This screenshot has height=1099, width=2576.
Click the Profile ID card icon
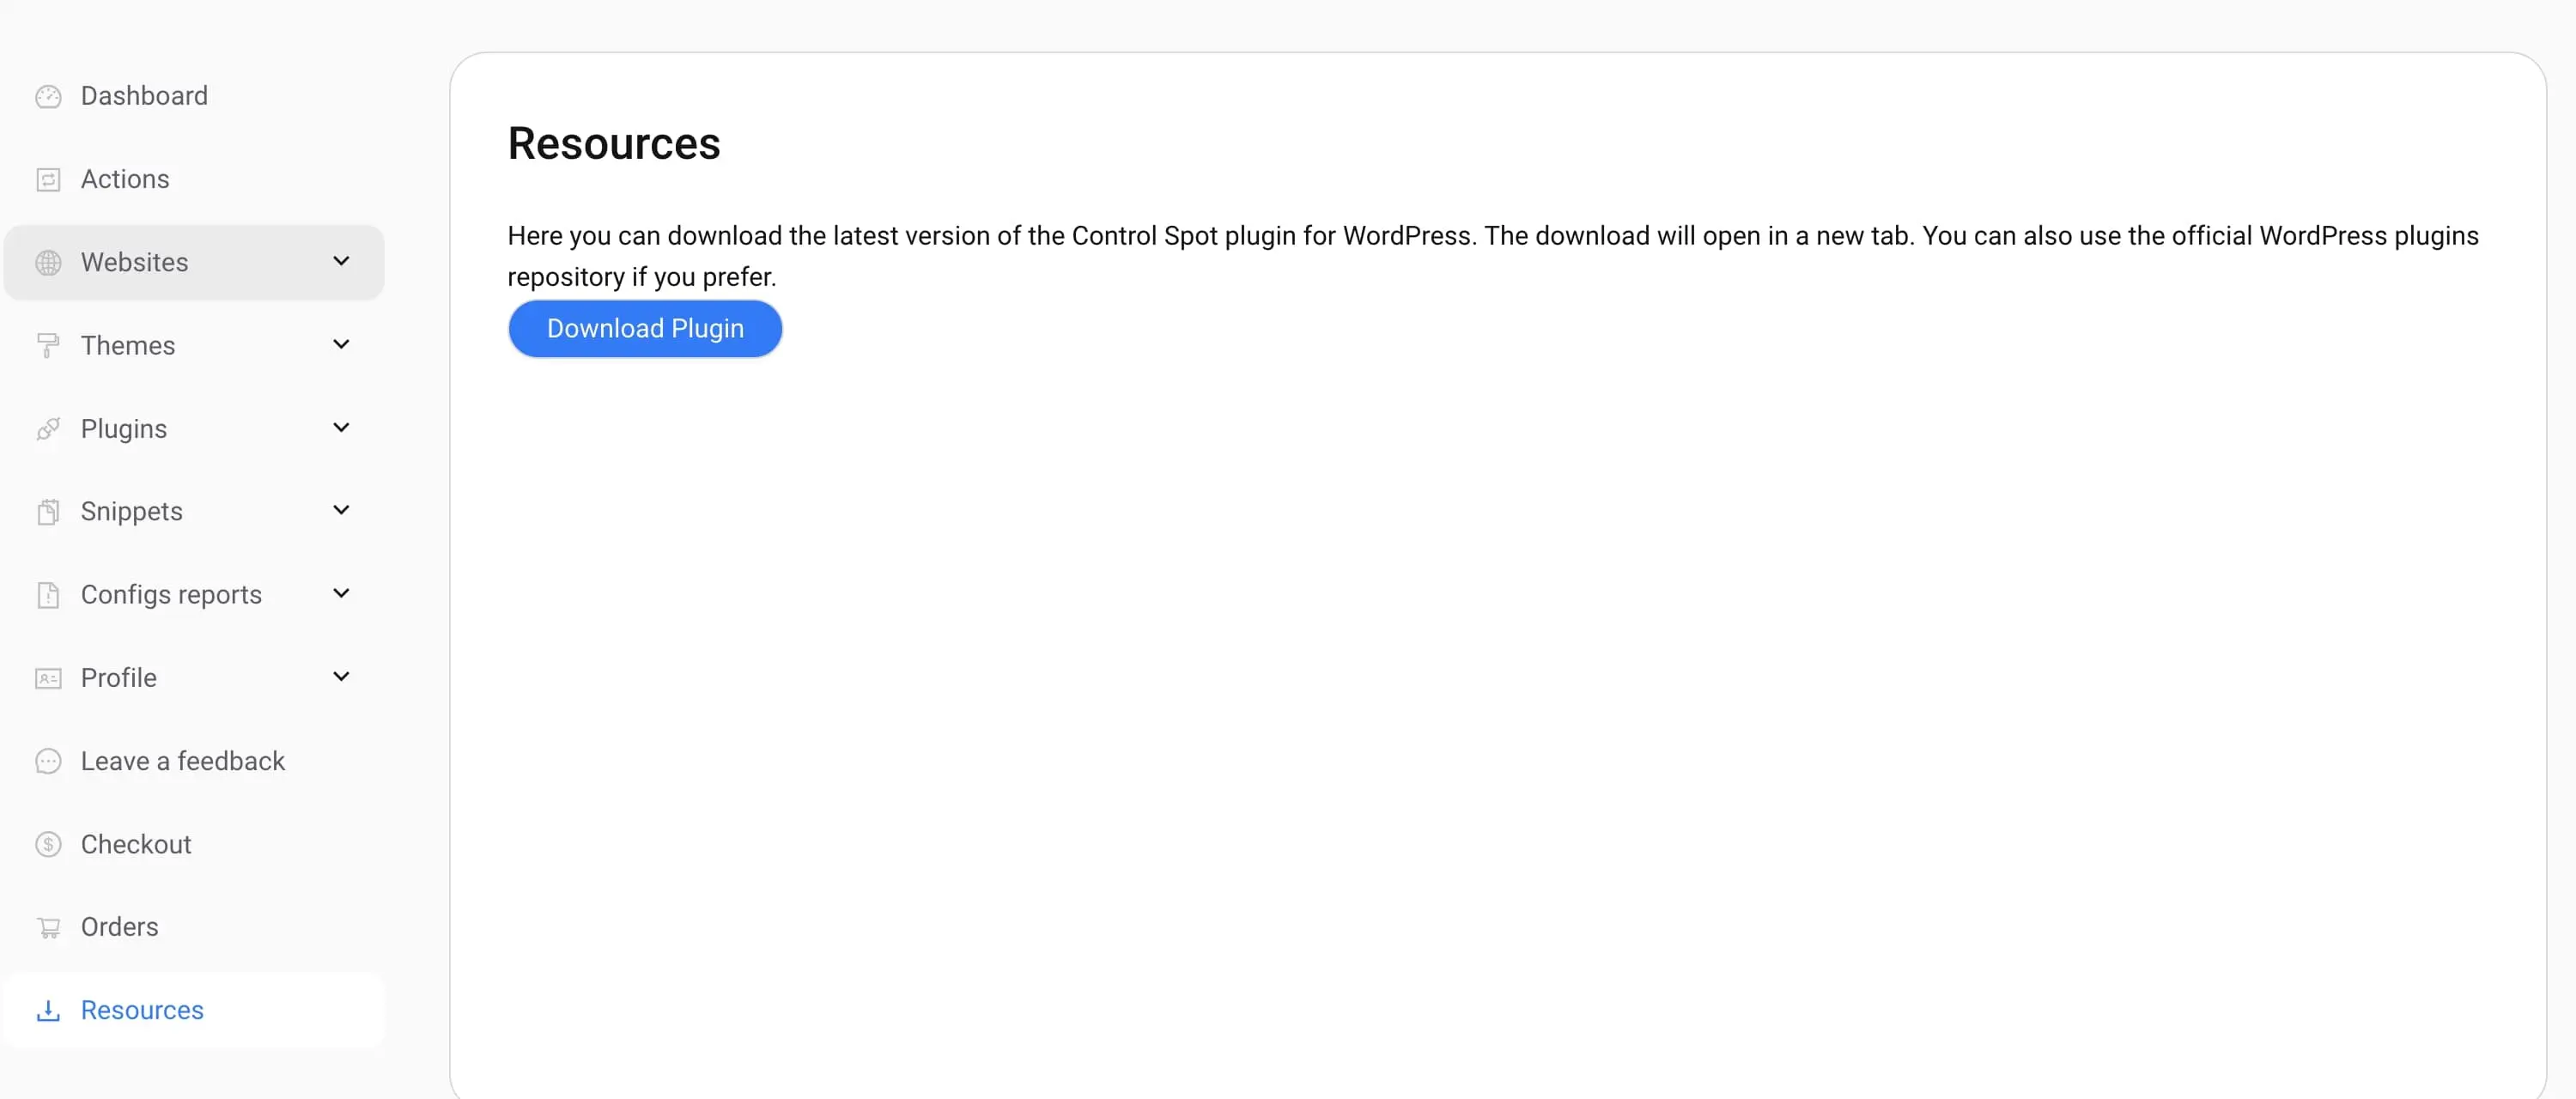48,677
